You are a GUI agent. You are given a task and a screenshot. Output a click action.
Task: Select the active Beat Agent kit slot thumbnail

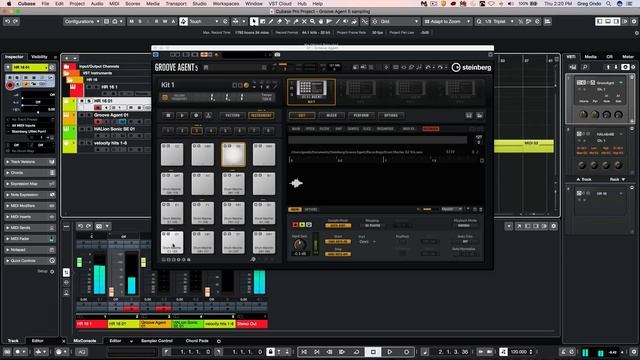click(311, 91)
